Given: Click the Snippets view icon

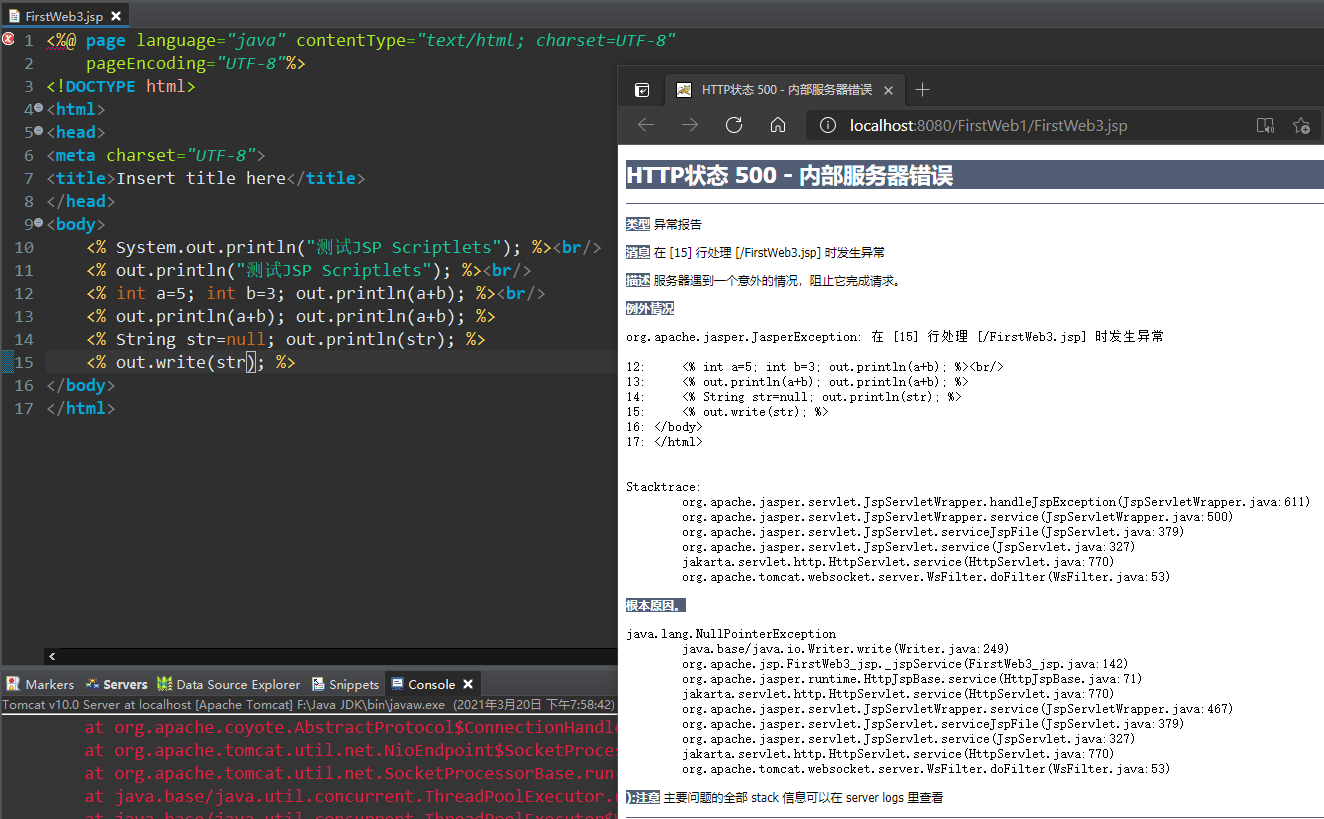Looking at the screenshot, I should 318,684.
